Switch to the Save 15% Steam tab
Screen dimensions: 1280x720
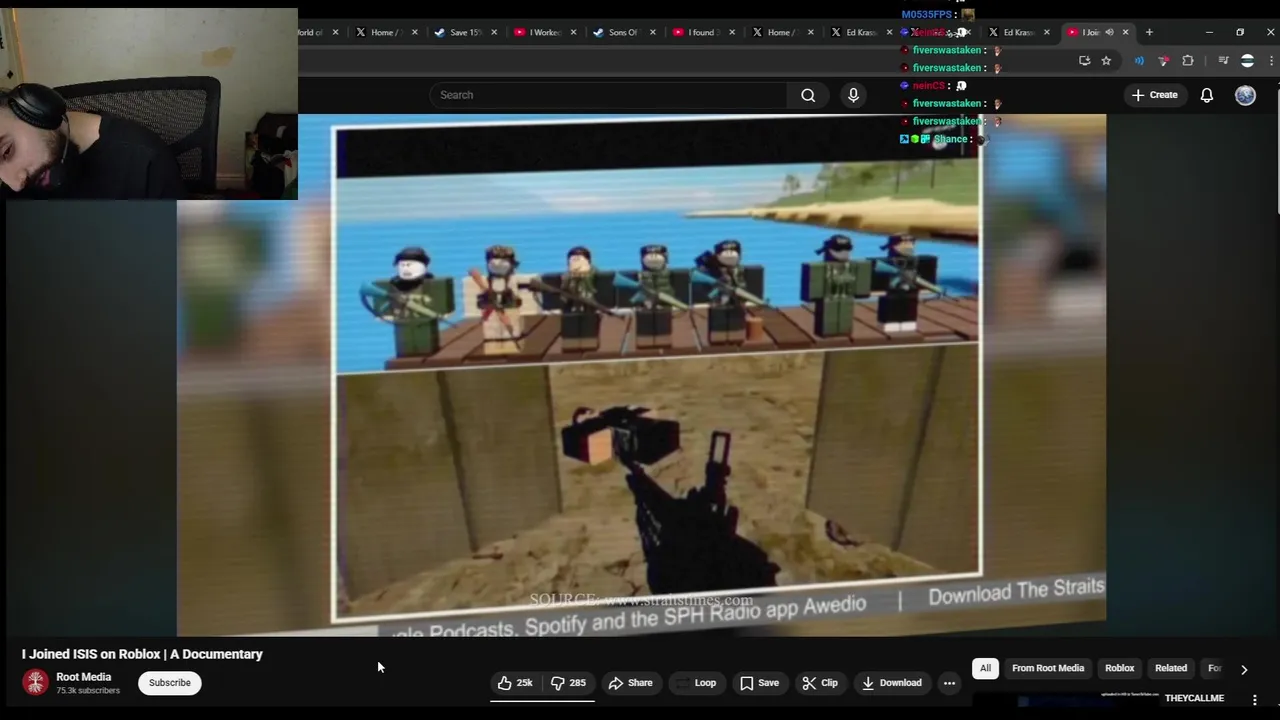tap(459, 32)
